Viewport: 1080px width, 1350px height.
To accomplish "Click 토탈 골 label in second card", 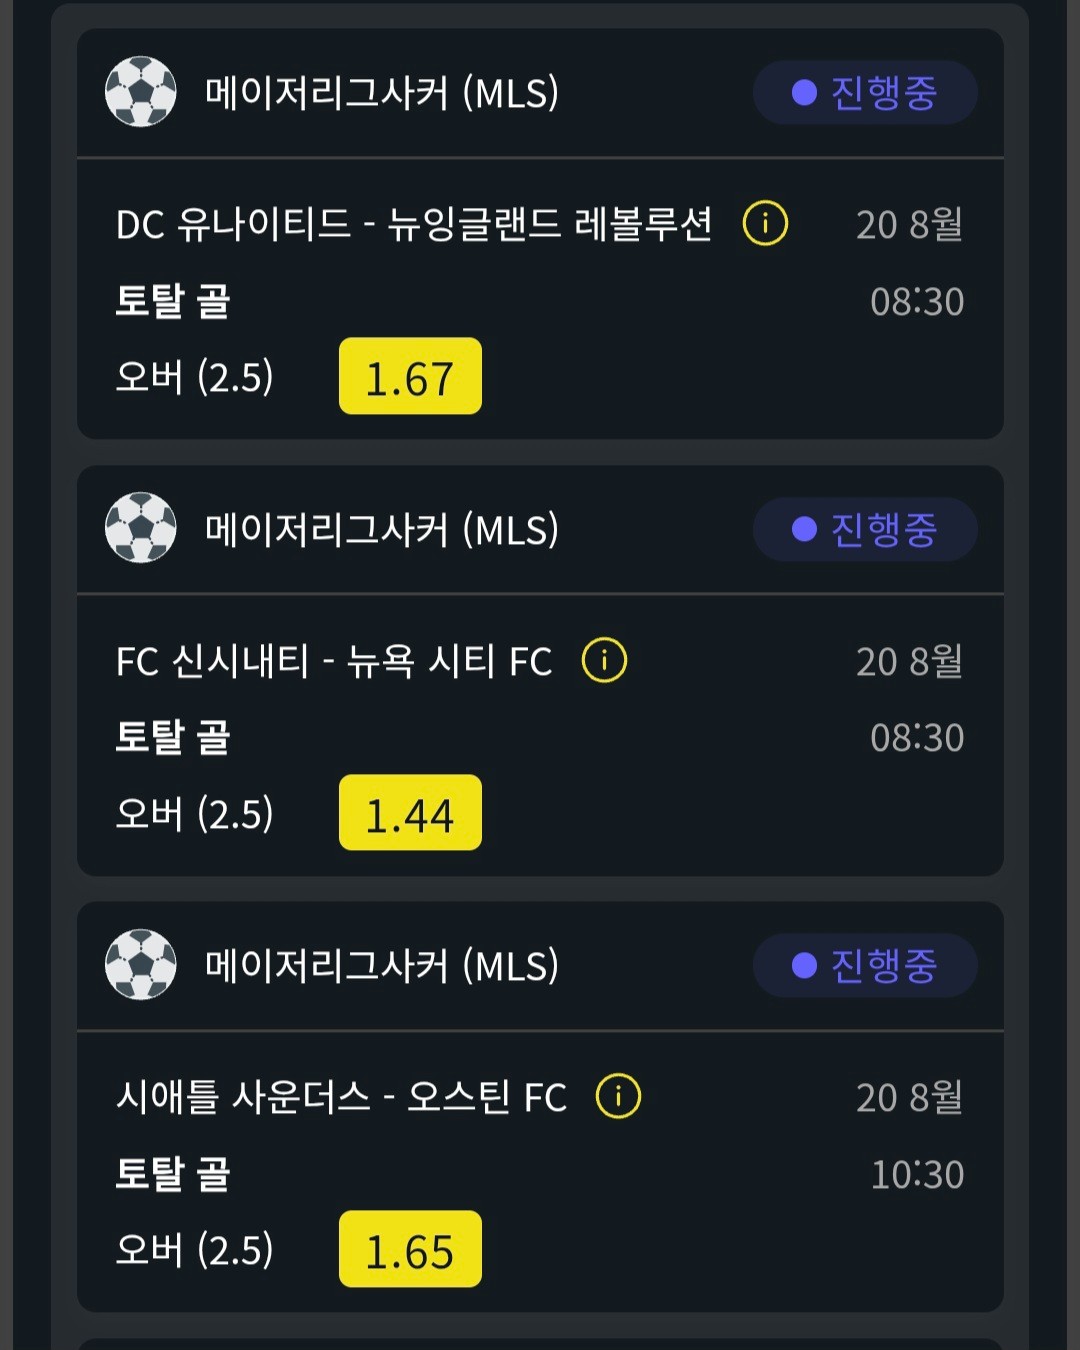I will coord(173,737).
